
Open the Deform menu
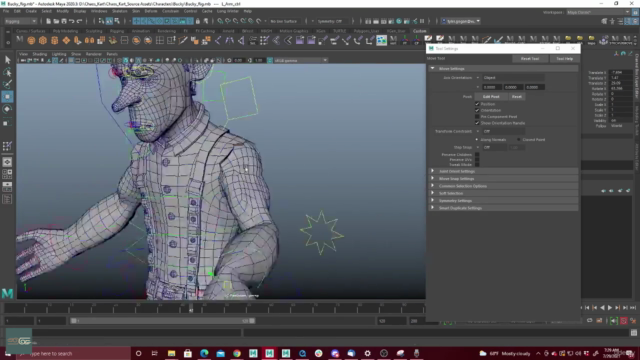tap(151, 11)
